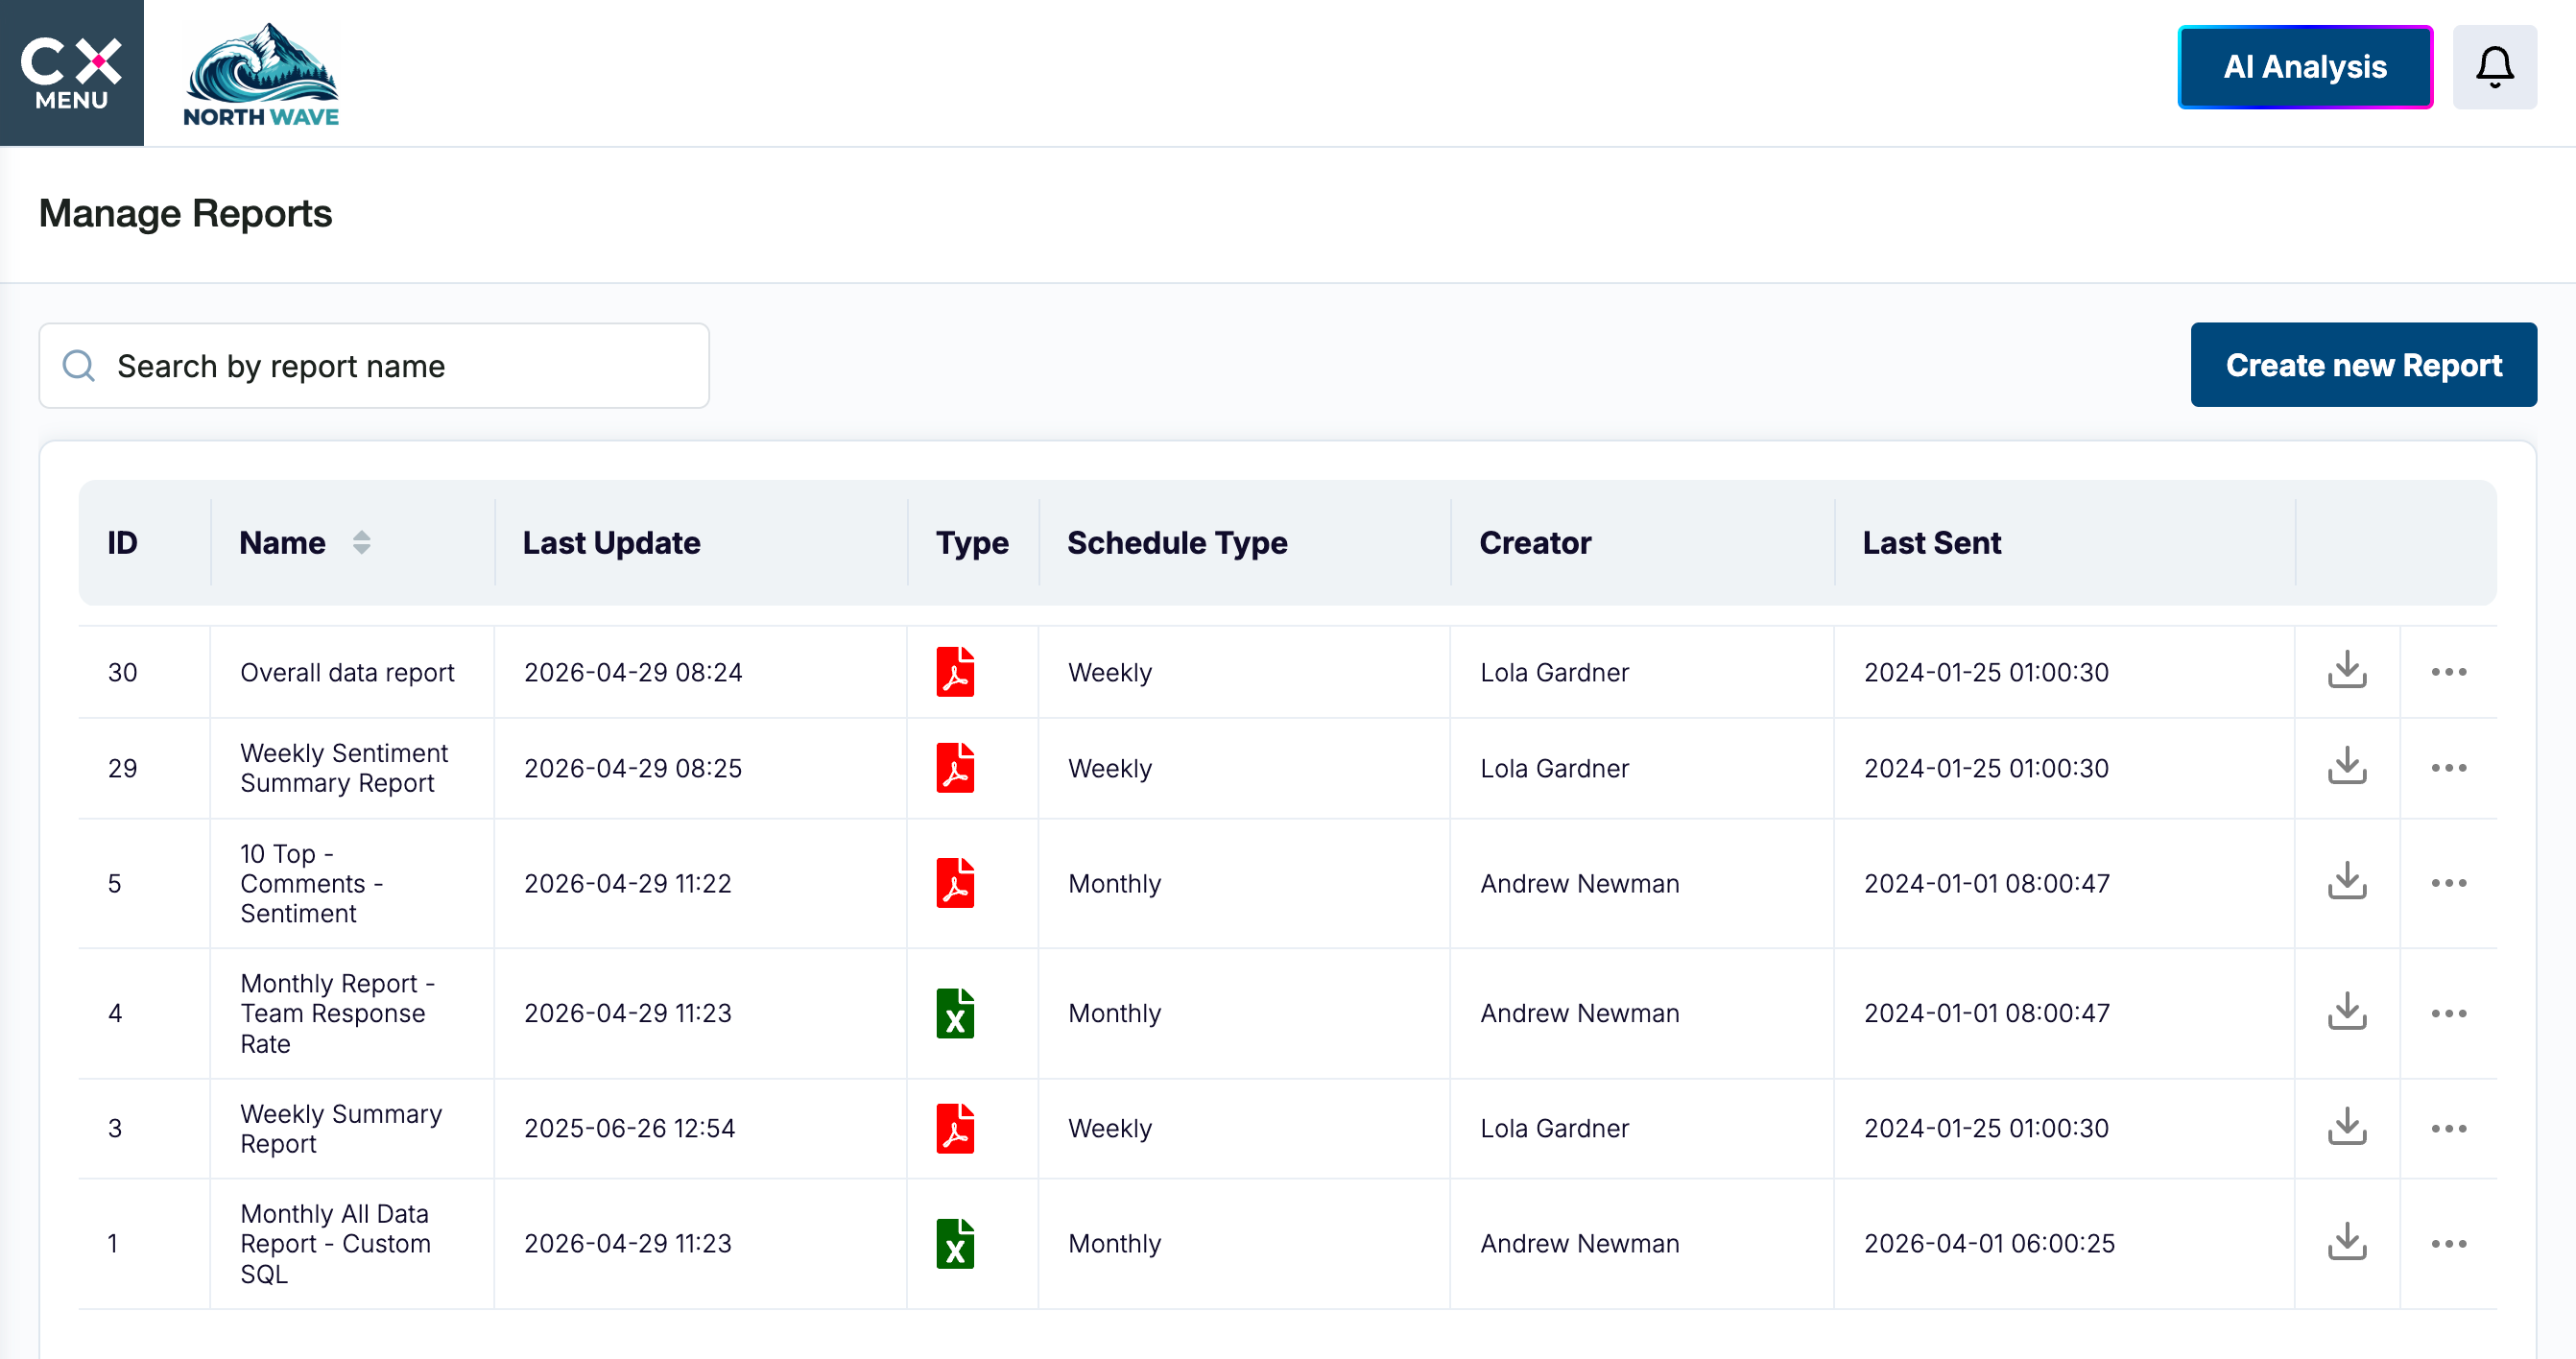
Task: Click the Type column header
Action: pos(972,543)
